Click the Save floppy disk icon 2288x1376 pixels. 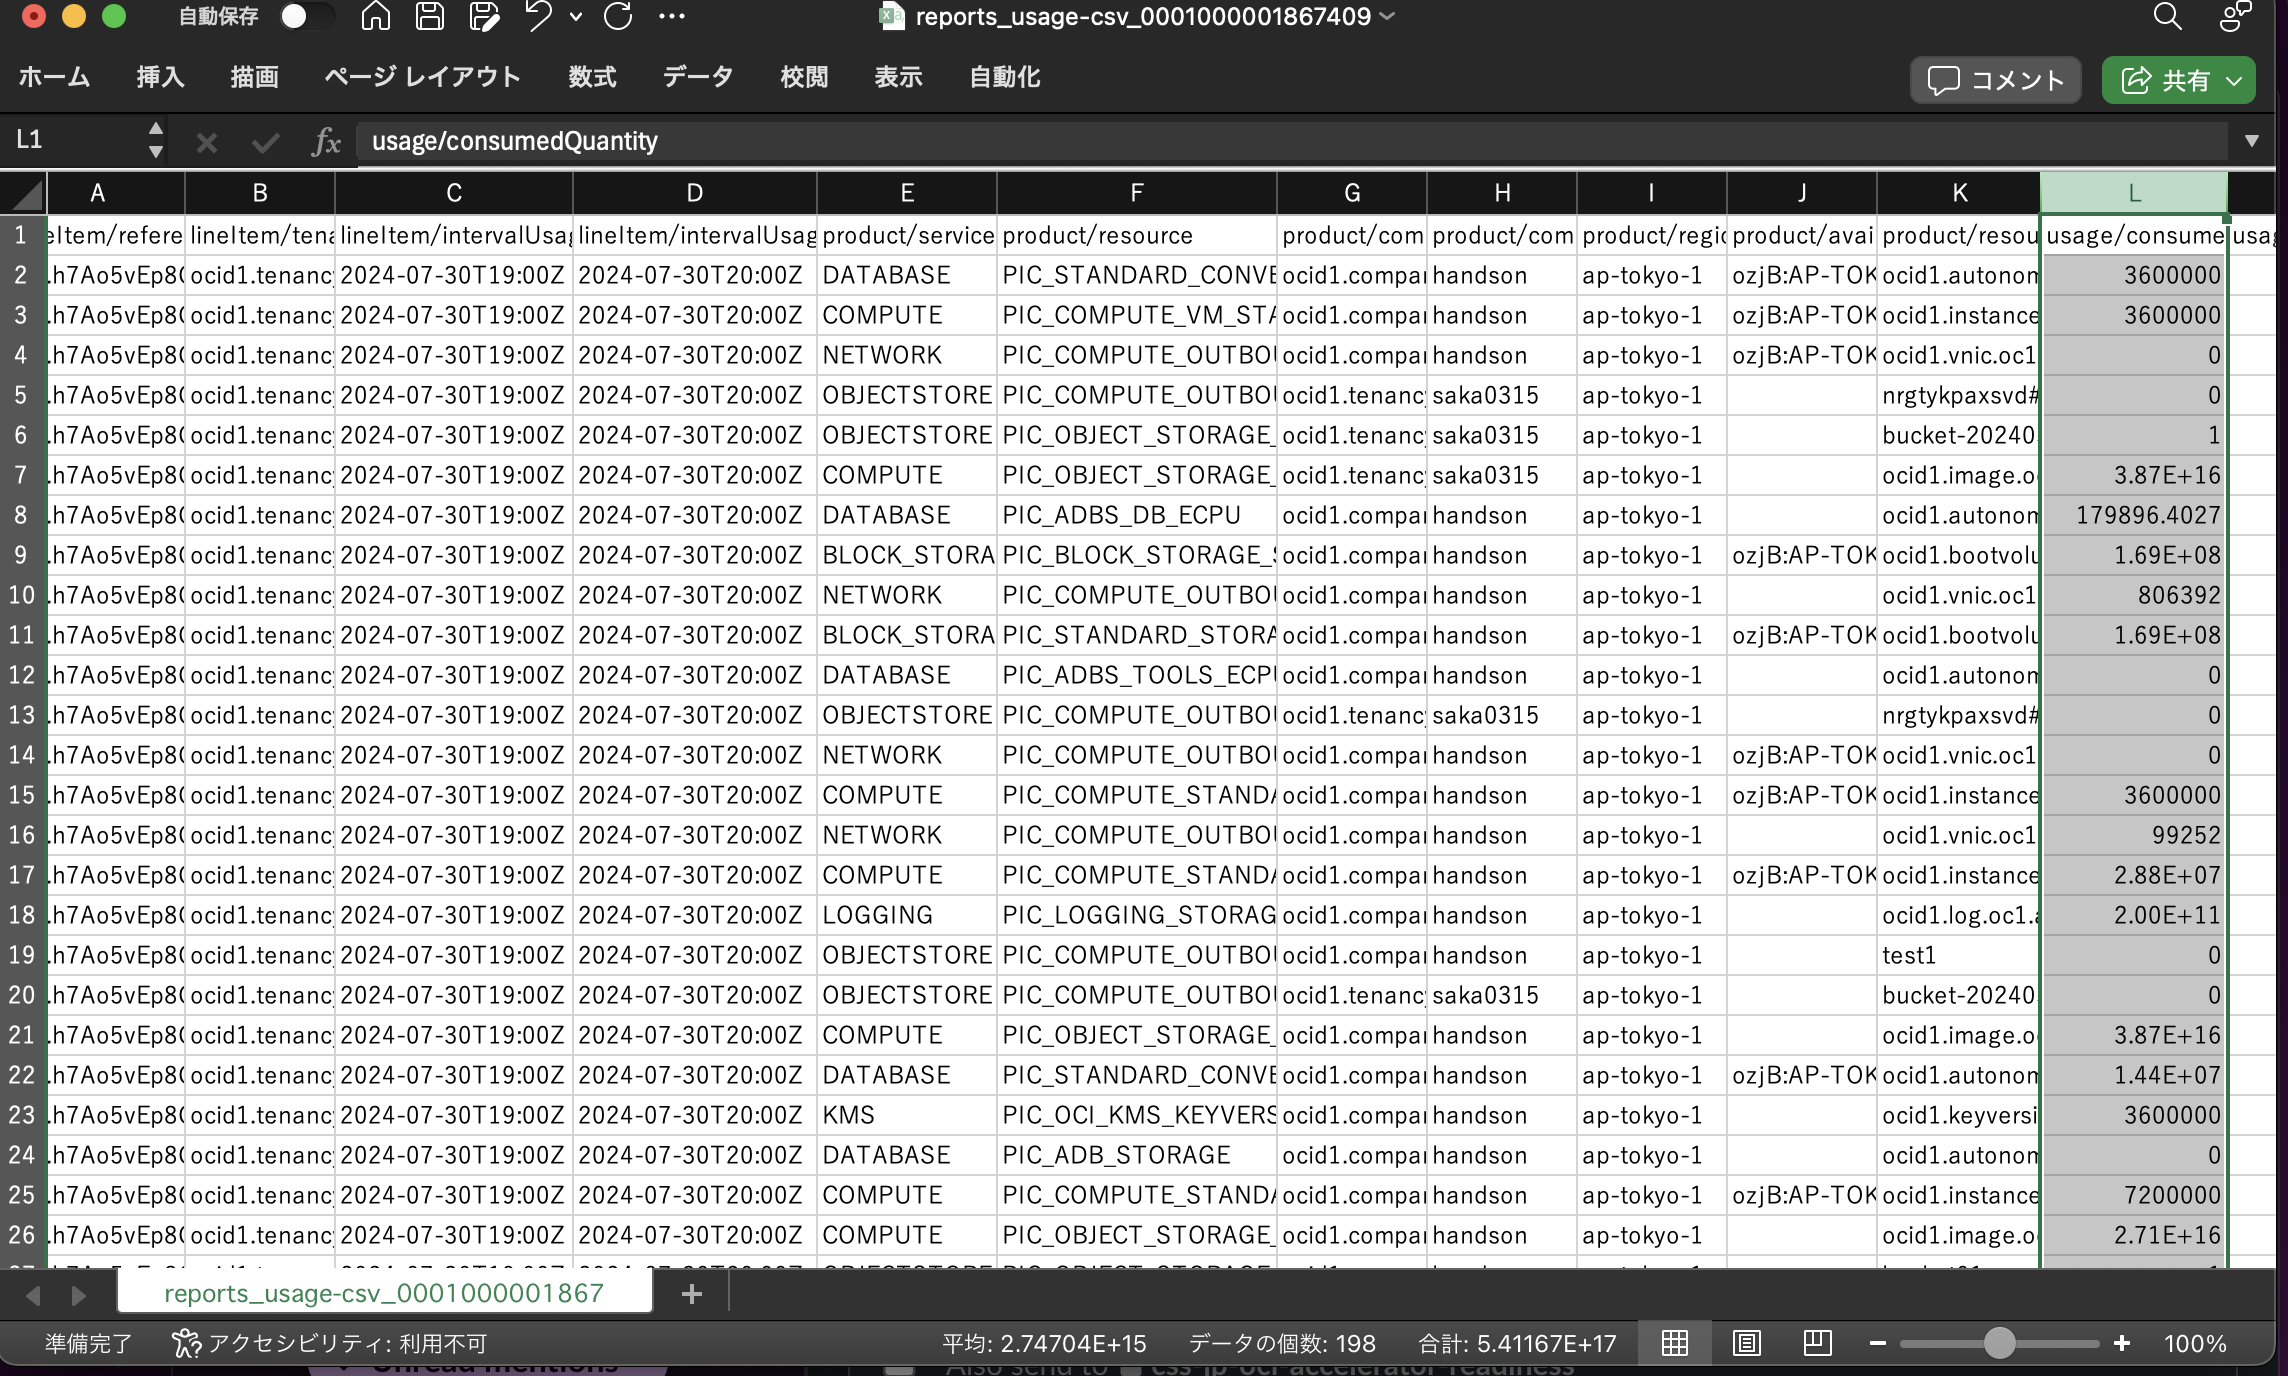click(430, 16)
